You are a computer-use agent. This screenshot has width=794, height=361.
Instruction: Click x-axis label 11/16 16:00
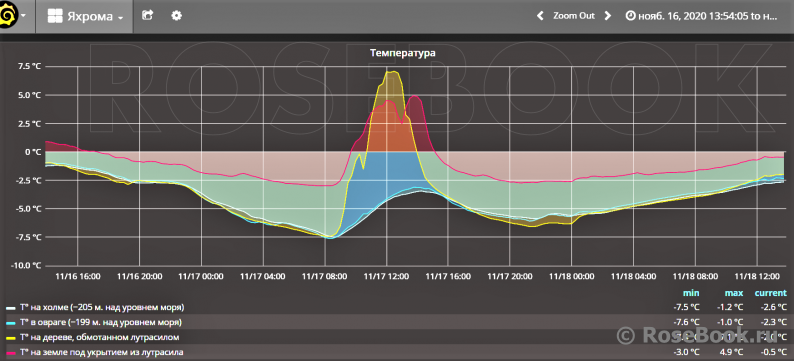coord(77,276)
